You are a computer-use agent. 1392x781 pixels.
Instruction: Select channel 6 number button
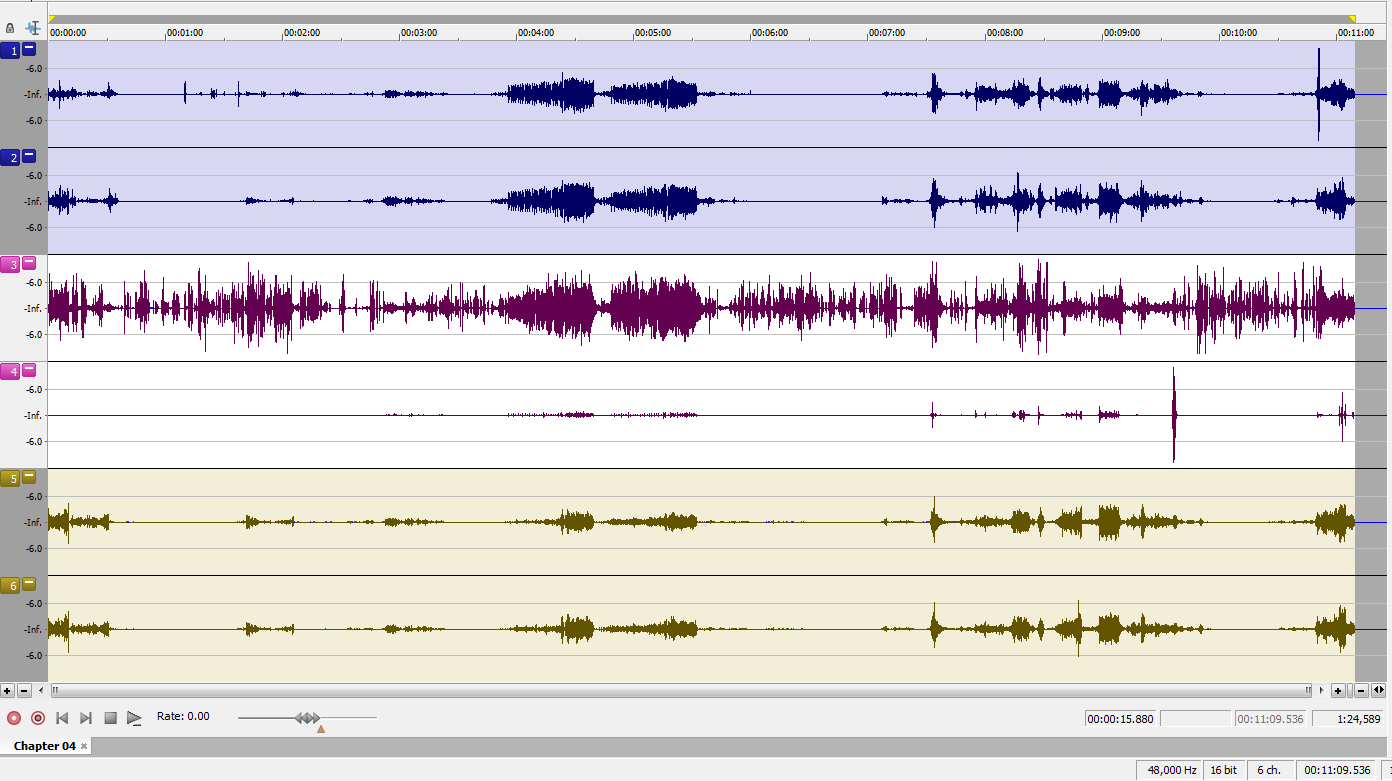coord(10,586)
